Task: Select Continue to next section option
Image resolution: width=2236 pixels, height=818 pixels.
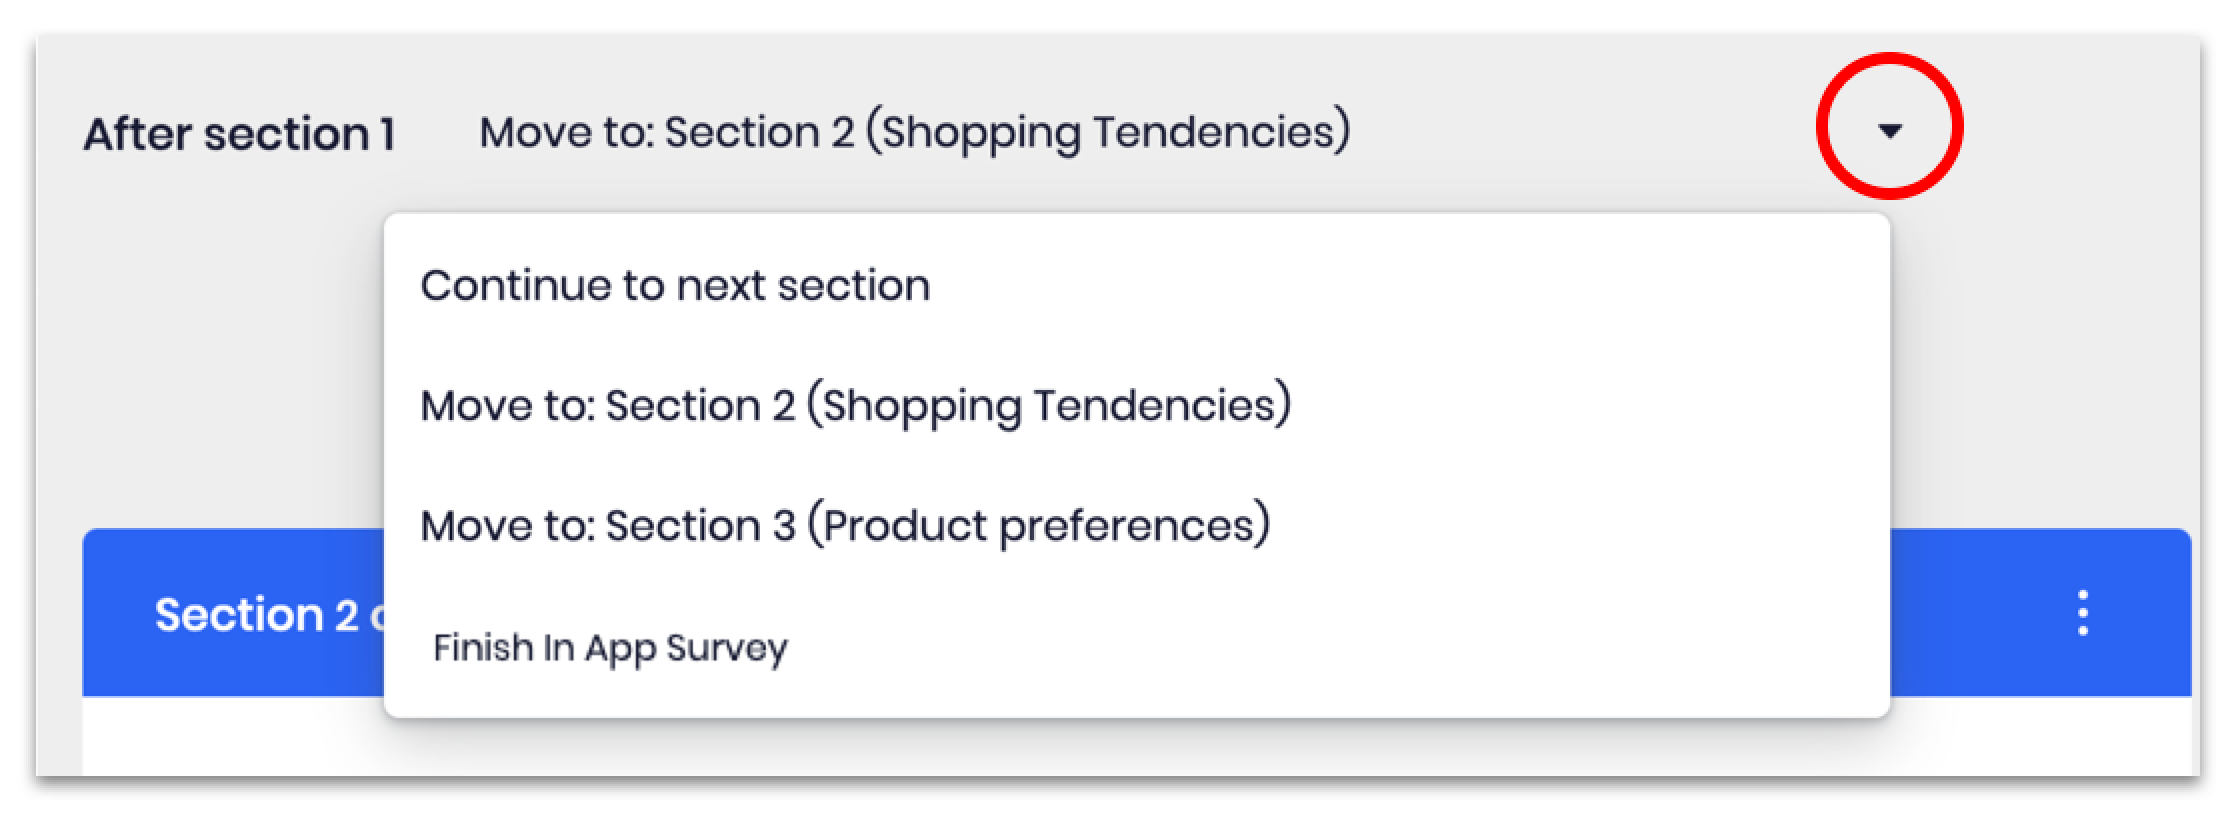Action: (675, 285)
